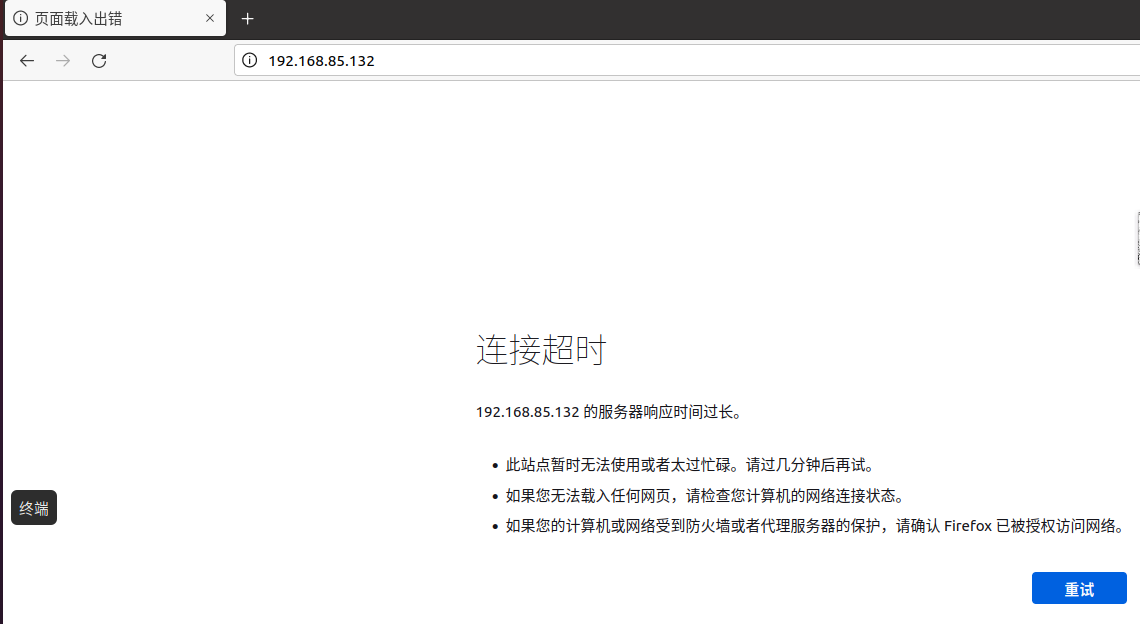Reload the current page
The width and height of the screenshot is (1140, 624).
pyautogui.click(x=99, y=61)
